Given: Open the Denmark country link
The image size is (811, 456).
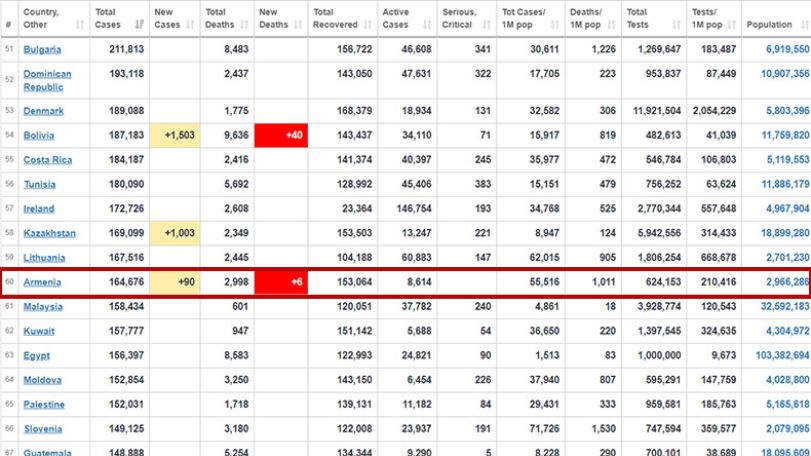Looking at the screenshot, I should click(x=43, y=111).
